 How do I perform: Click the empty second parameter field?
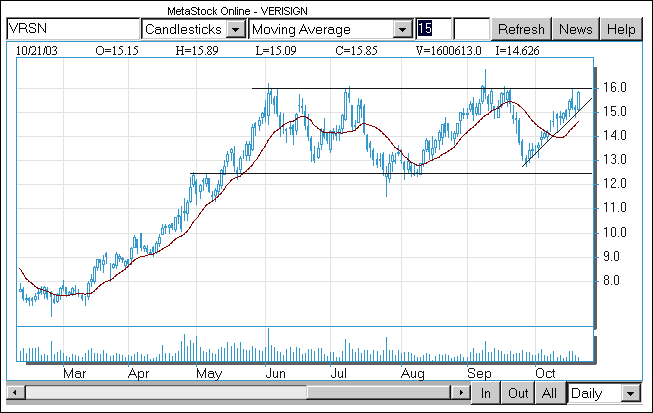[x=471, y=29]
